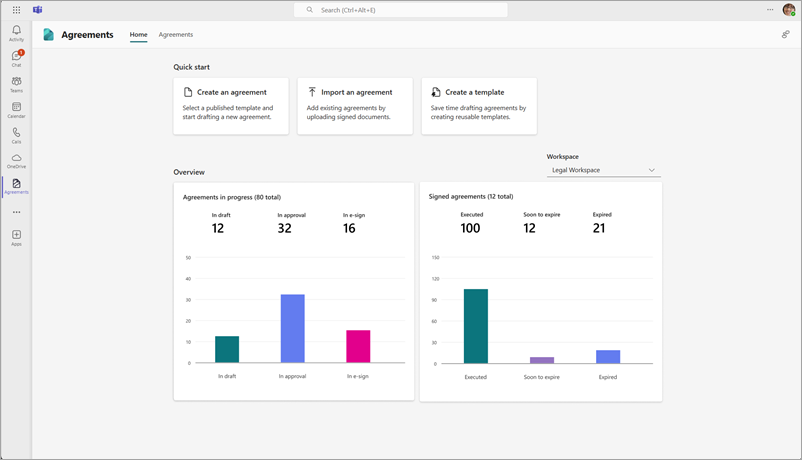Go to Teams in the sidebar
This screenshot has width=802, height=460.
[16, 84]
